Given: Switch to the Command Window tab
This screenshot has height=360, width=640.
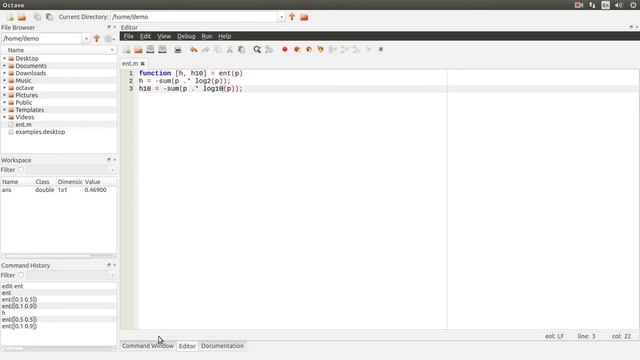Looking at the screenshot, I should coord(148,346).
